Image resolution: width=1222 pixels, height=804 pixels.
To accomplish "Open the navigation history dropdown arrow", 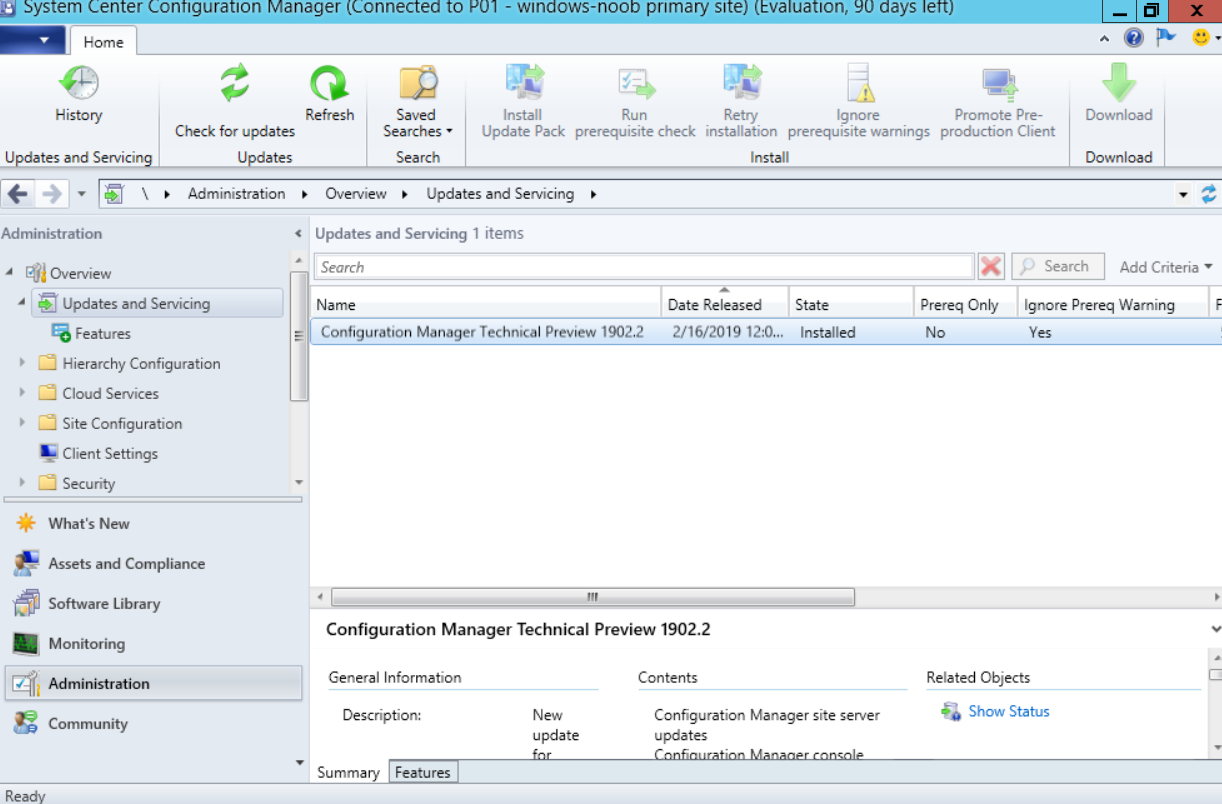I will [82, 195].
